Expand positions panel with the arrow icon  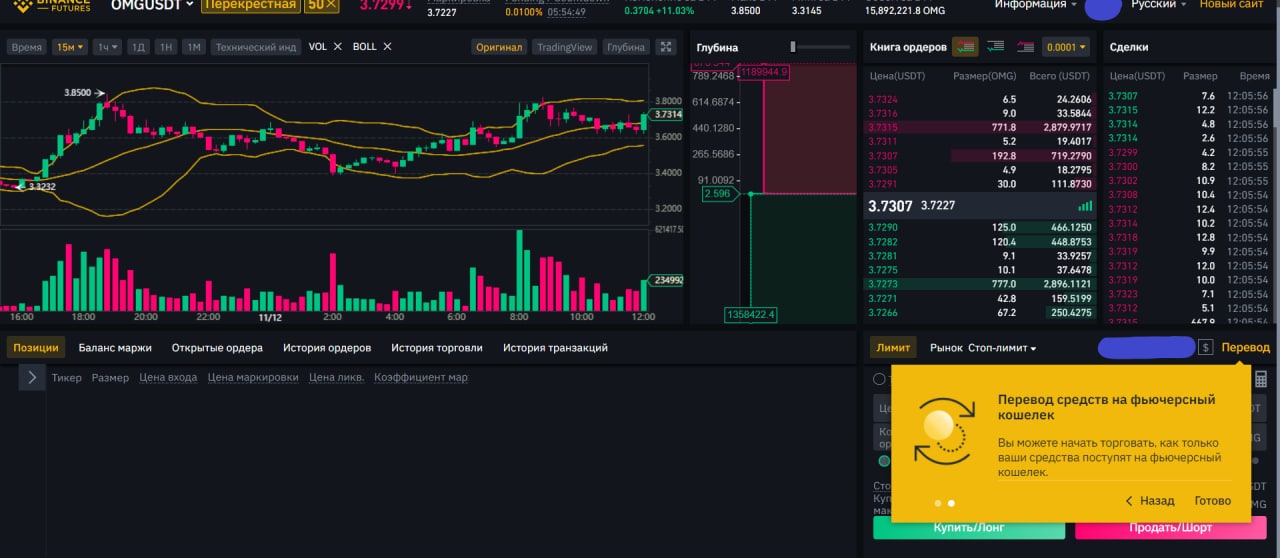pos(32,377)
